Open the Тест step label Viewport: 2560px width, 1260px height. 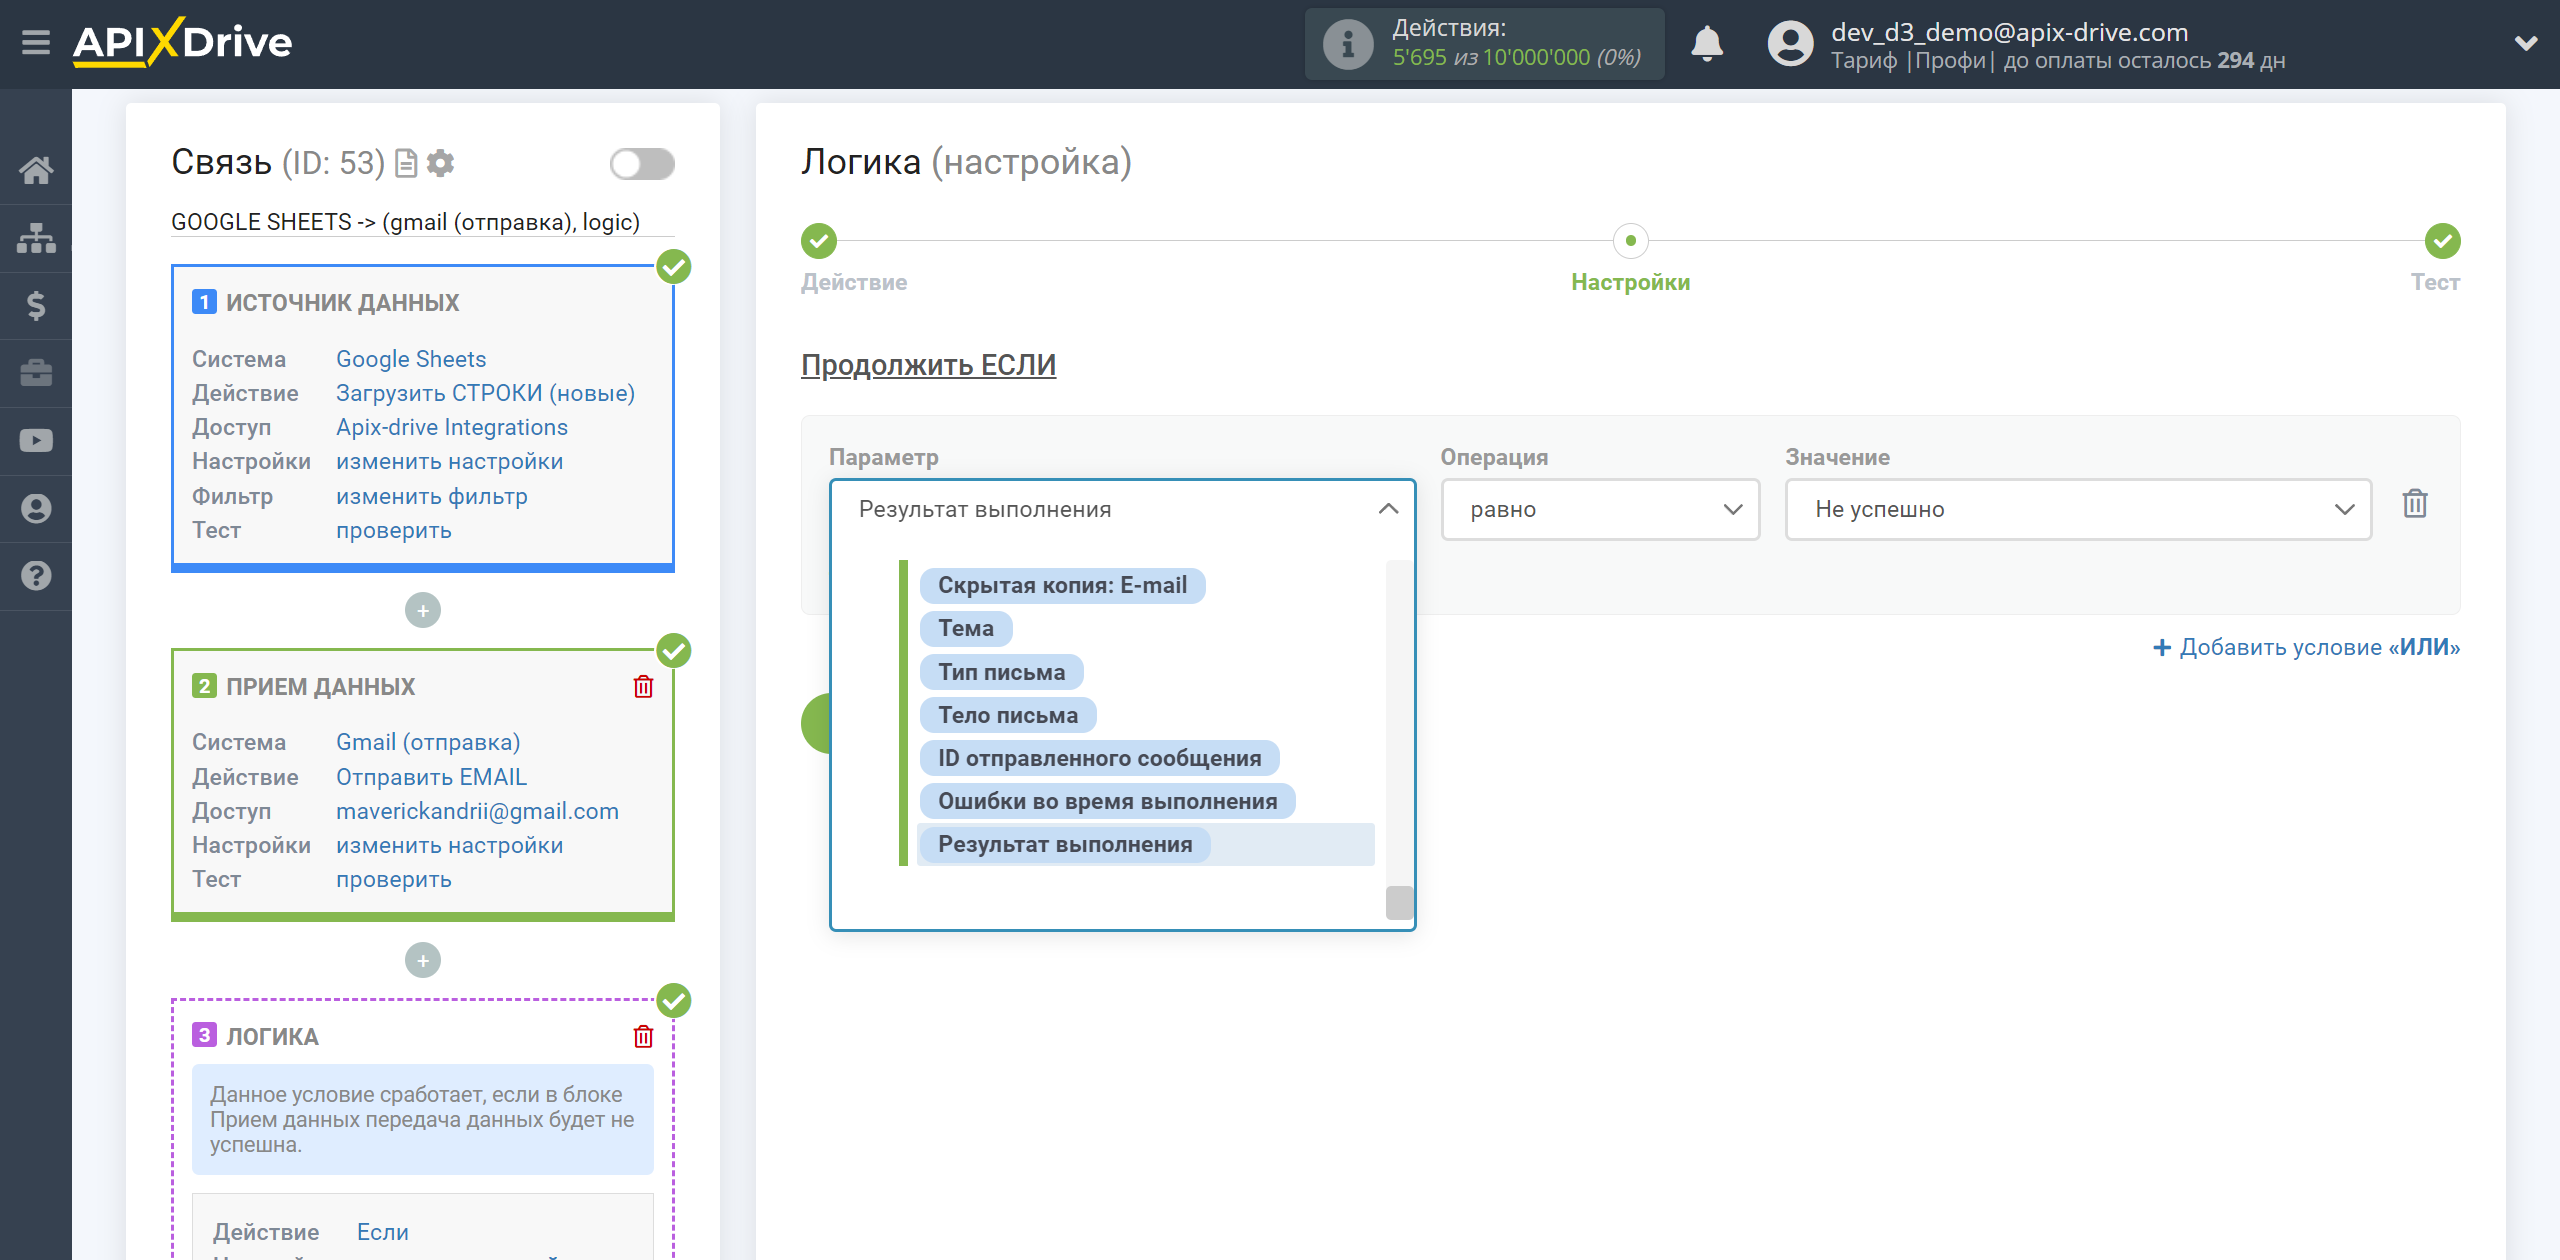(2435, 283)
